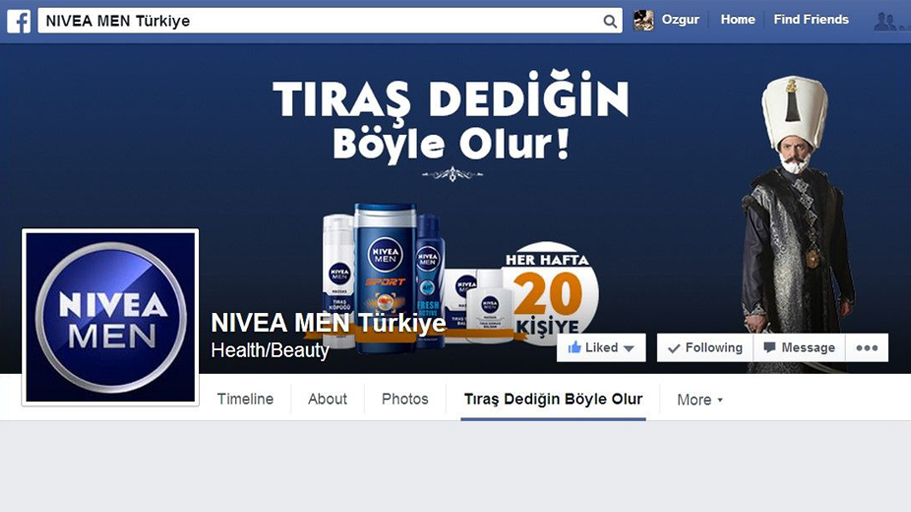The image size is (911, 512).
Task: Click the Facebook logo icon
Action: (x=19, y=22)
